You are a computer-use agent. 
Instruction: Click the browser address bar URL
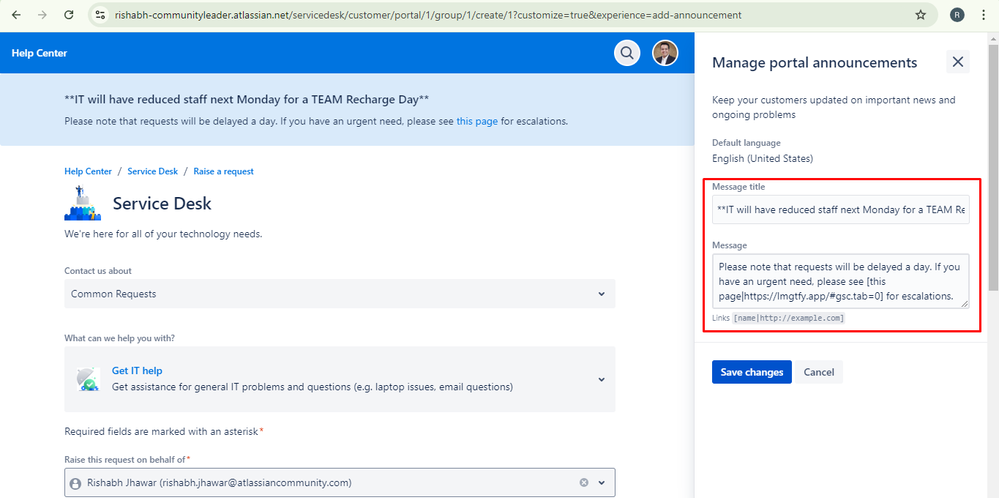(x=428, y=15)
